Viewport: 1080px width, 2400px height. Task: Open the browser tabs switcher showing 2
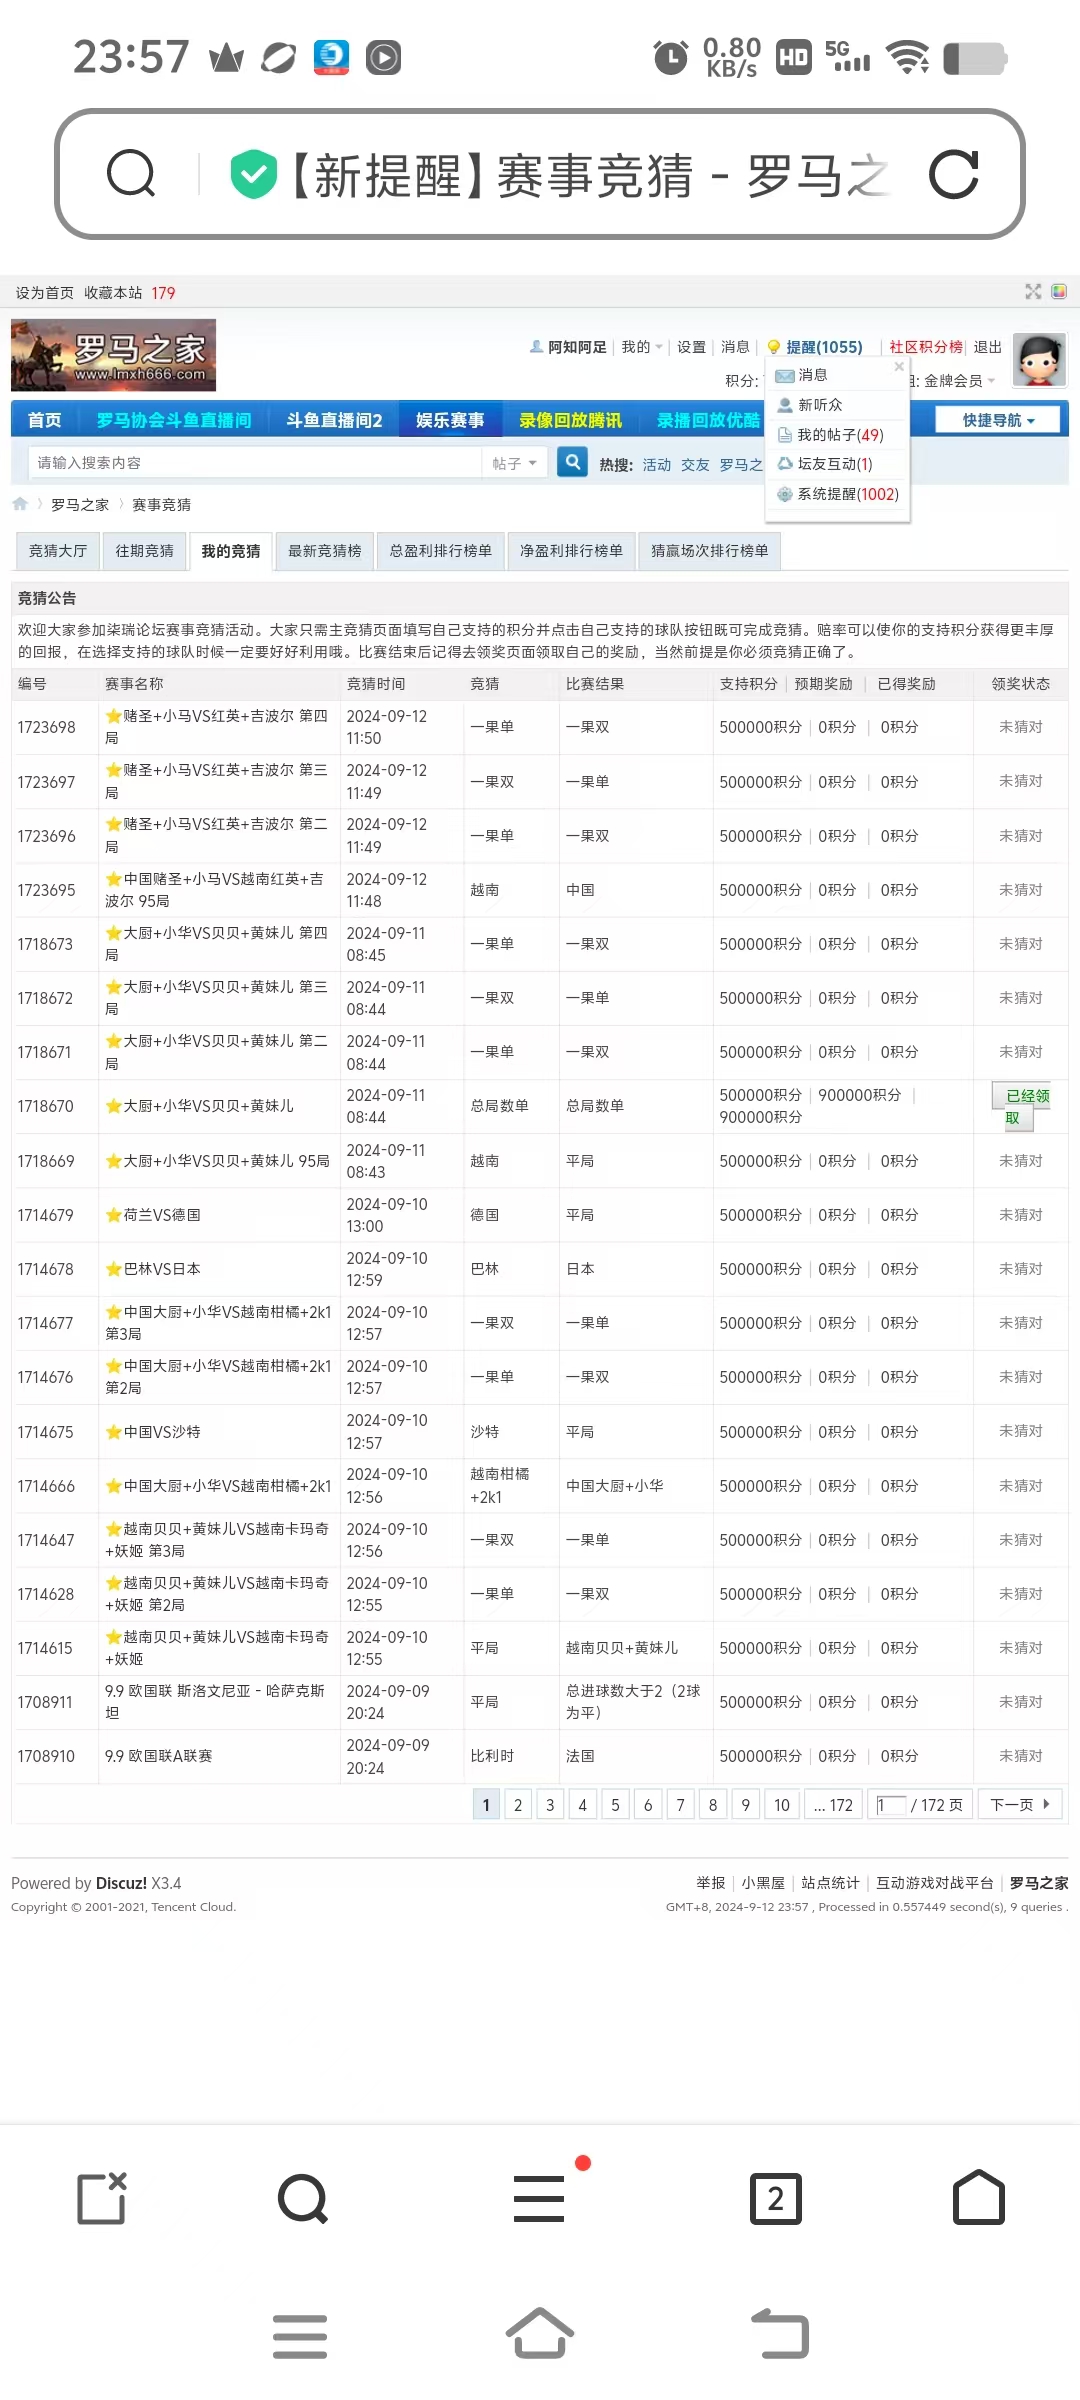[x=775, y=2199]
